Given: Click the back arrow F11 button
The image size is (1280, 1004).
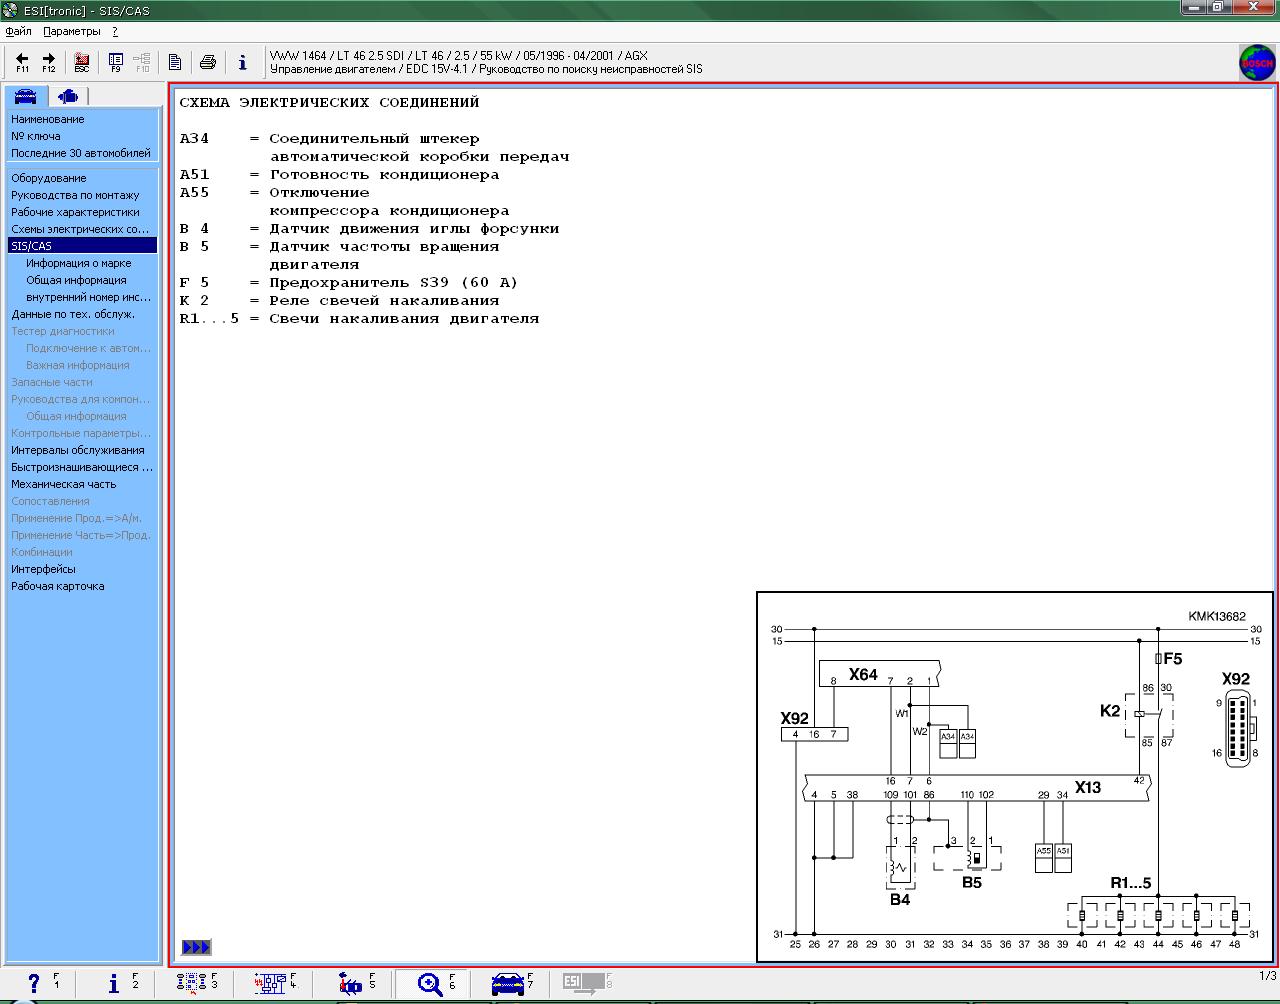Looking at the screenshot, I should click(22, 63).
